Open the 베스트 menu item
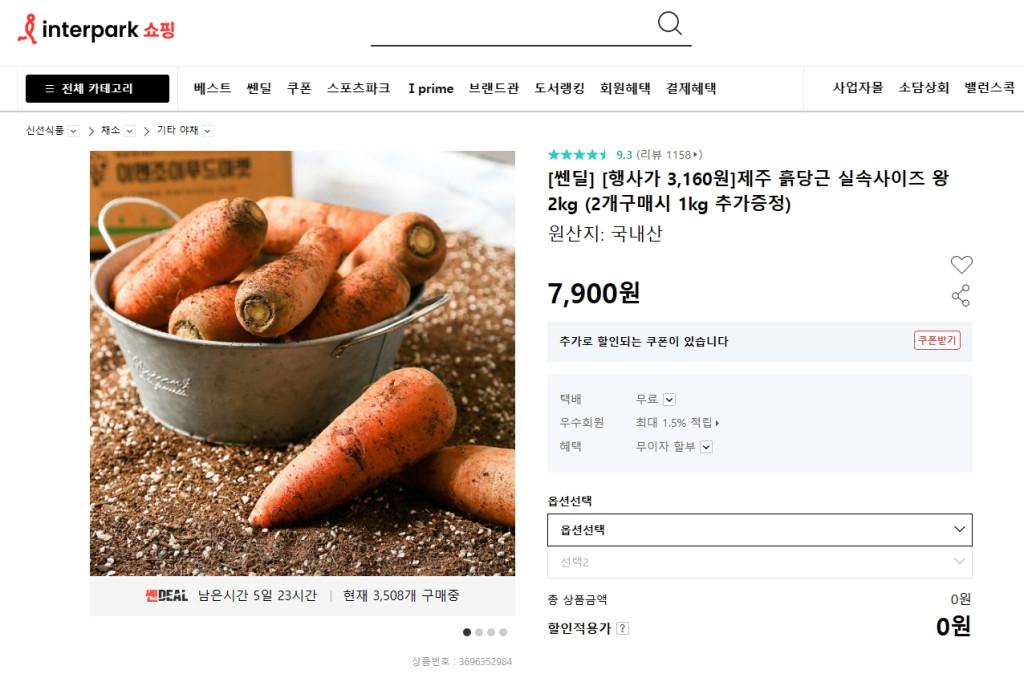Screen dimensions: 1024x674 click(x=212, y=88)
